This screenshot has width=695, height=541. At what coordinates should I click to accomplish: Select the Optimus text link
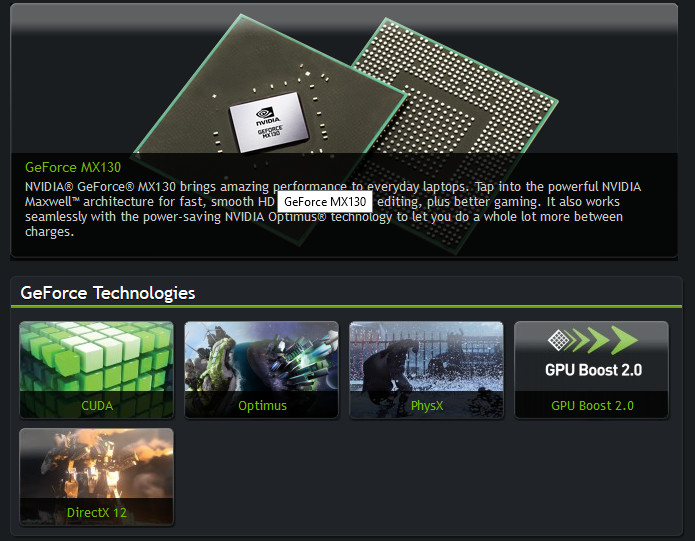(262, 405)
